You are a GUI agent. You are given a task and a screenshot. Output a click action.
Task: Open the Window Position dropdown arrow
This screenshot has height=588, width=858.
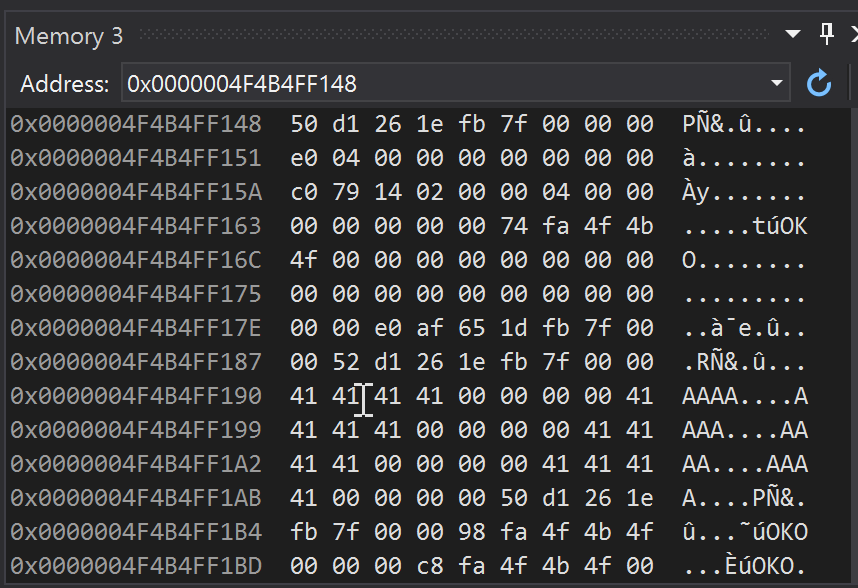point(793,35)
